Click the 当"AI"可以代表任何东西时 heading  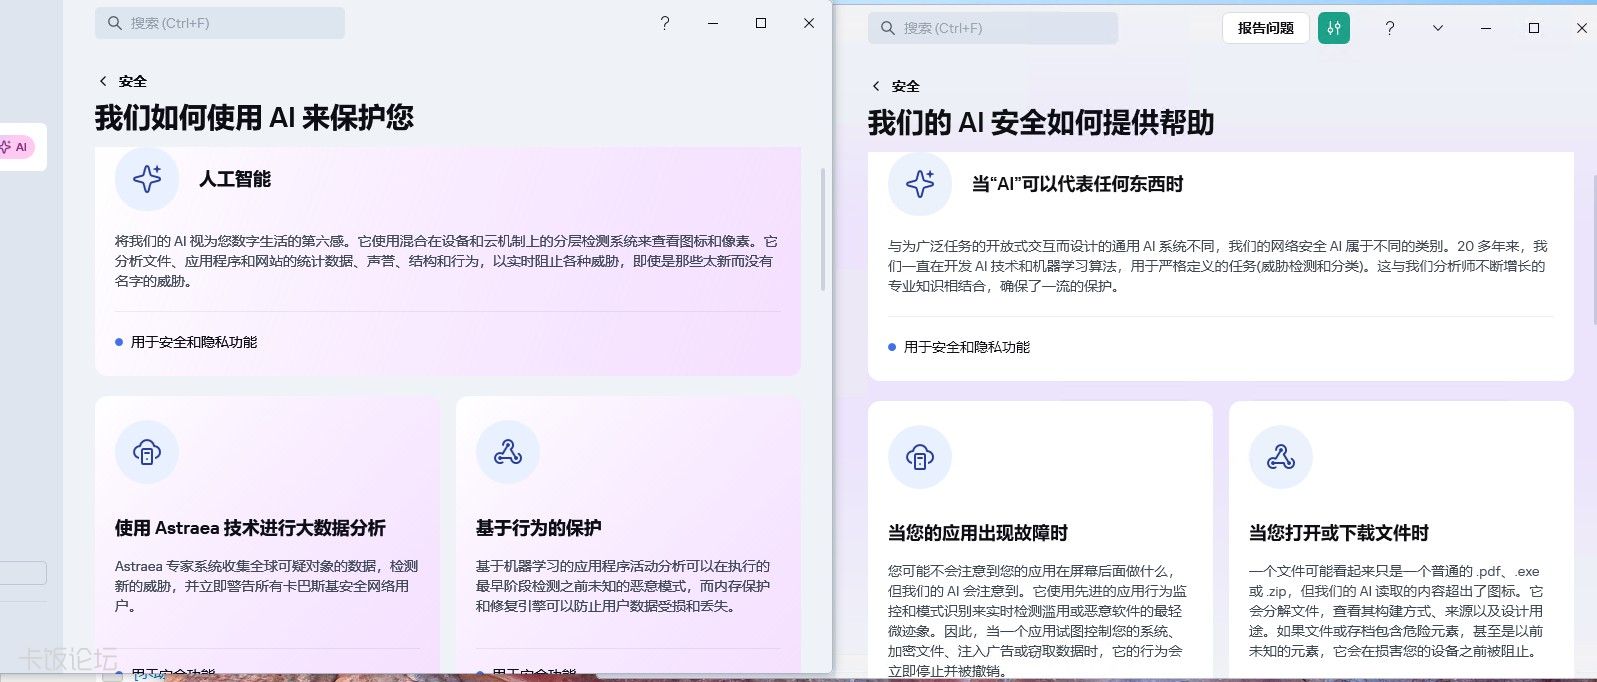(1078, 184)
